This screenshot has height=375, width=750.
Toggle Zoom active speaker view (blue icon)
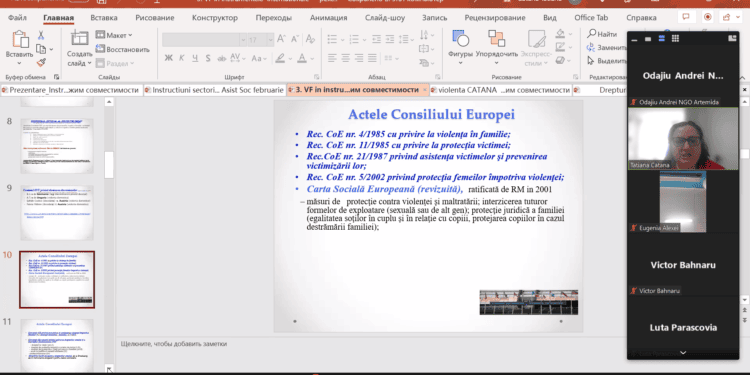click(x=662, y=39)
